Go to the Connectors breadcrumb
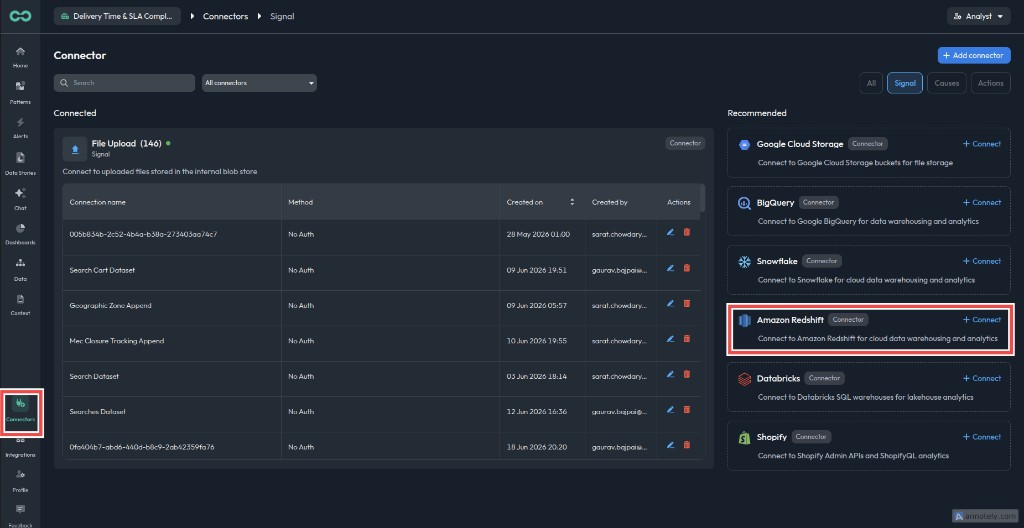1024x528 pixels. coord(225,16)
